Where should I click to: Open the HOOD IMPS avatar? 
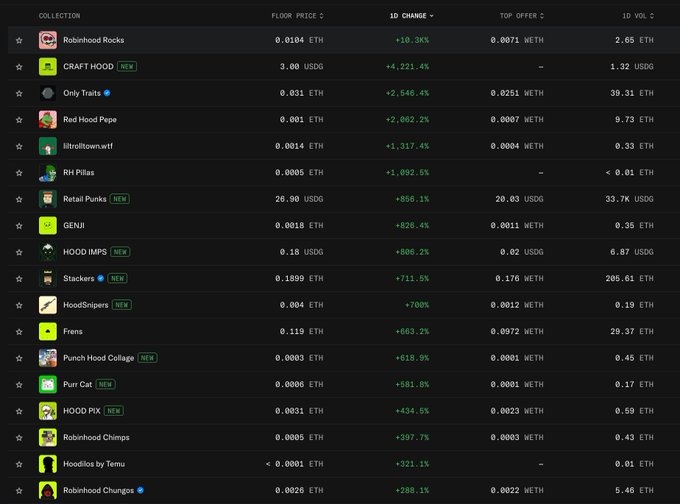click(48, 252)
